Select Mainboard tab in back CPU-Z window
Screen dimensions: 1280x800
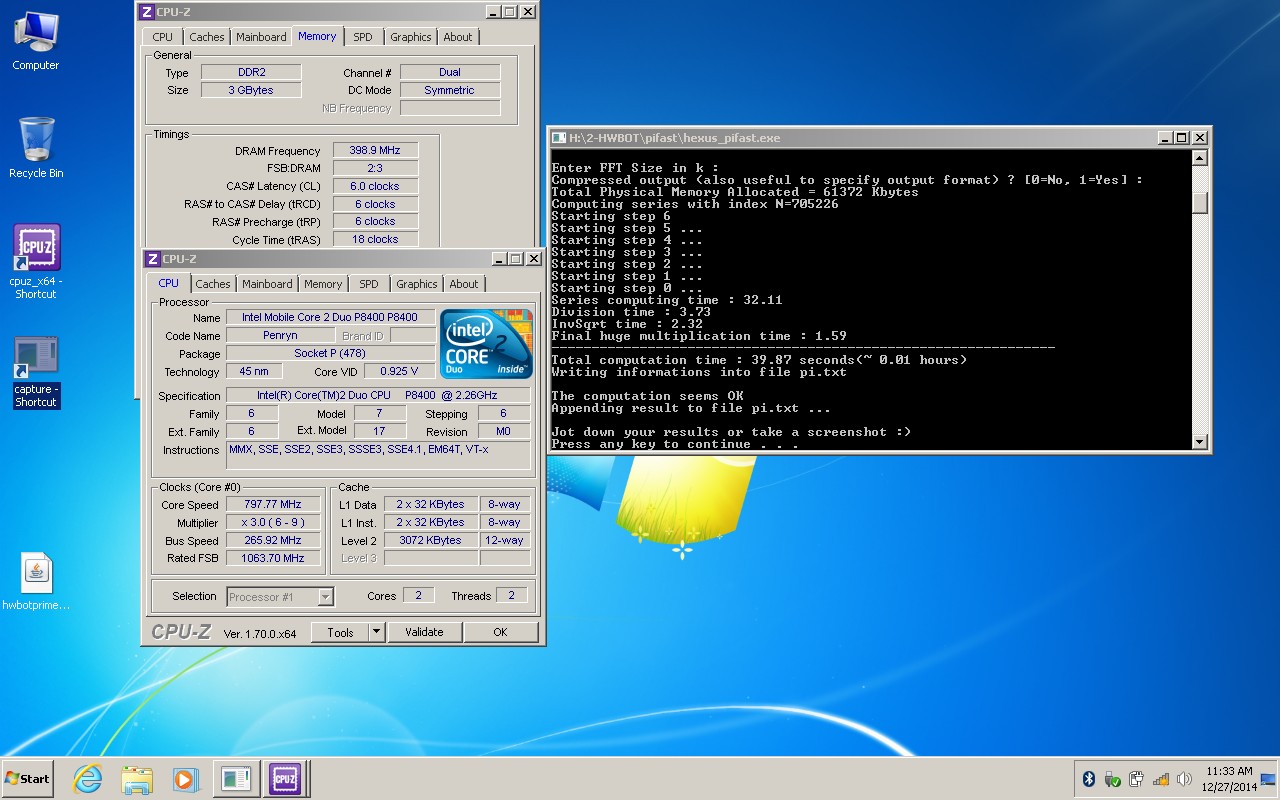pos(261,37)
